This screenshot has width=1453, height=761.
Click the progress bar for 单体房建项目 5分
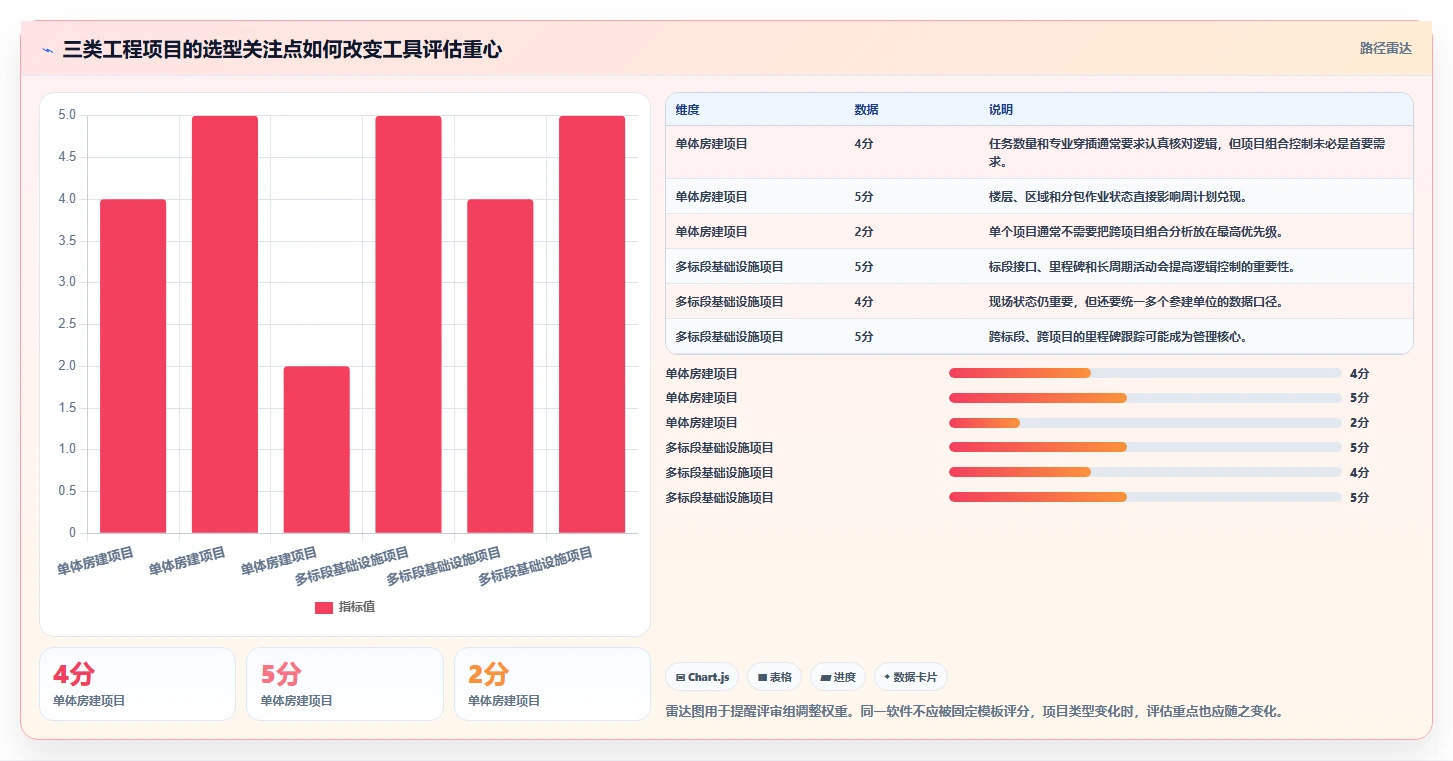pos(1145,398)
